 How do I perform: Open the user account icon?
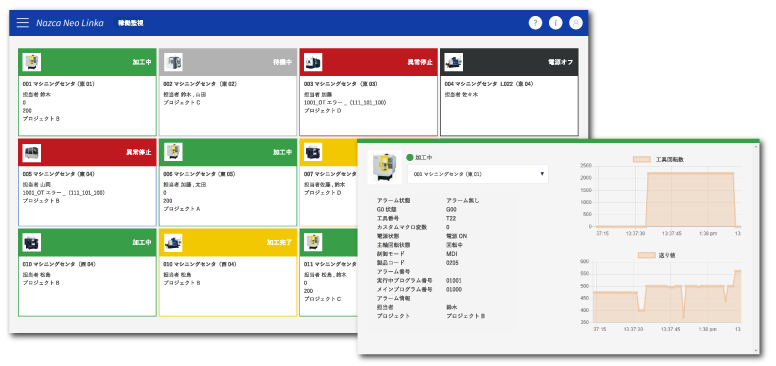576,23
